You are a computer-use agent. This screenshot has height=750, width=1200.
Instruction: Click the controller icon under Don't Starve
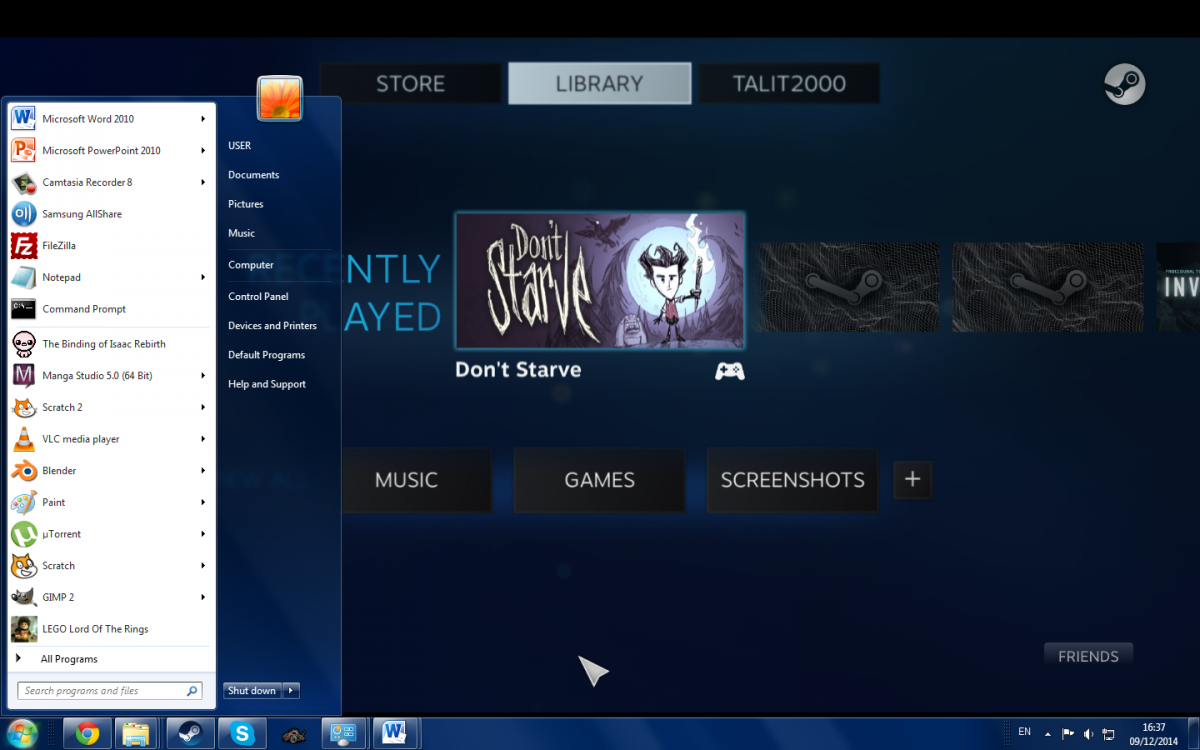click(x=730, y=371)
